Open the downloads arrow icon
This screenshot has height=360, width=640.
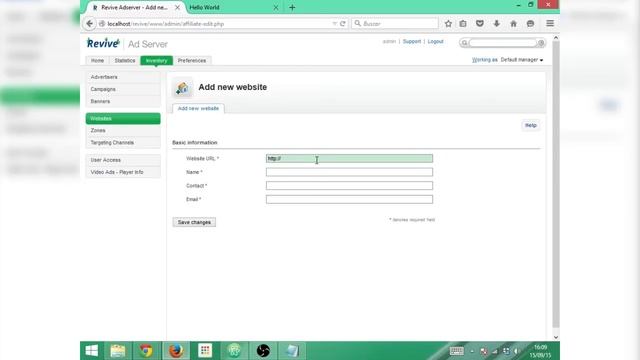[x=496, y=24]
